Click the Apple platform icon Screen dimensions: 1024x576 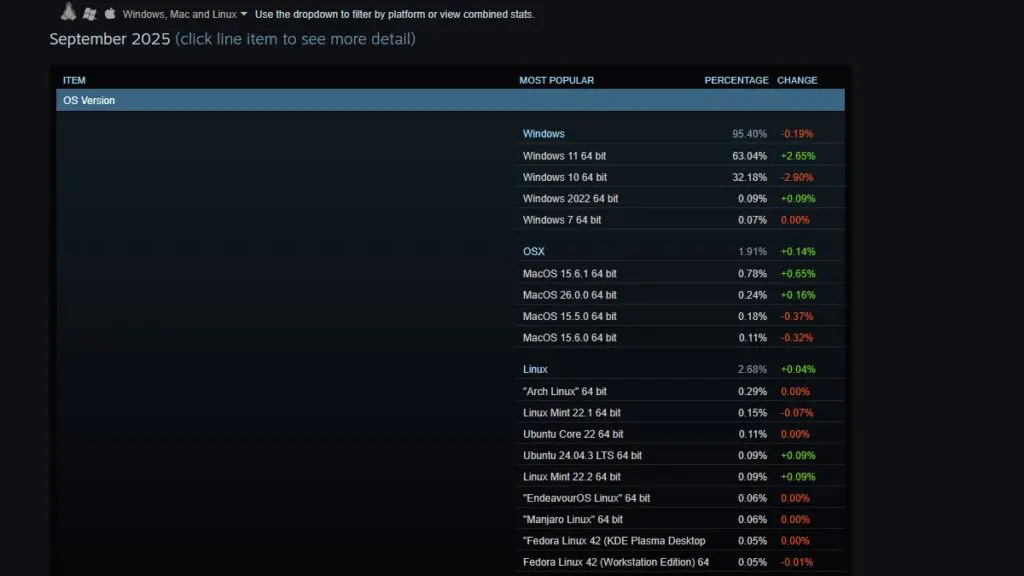point(110,13)
